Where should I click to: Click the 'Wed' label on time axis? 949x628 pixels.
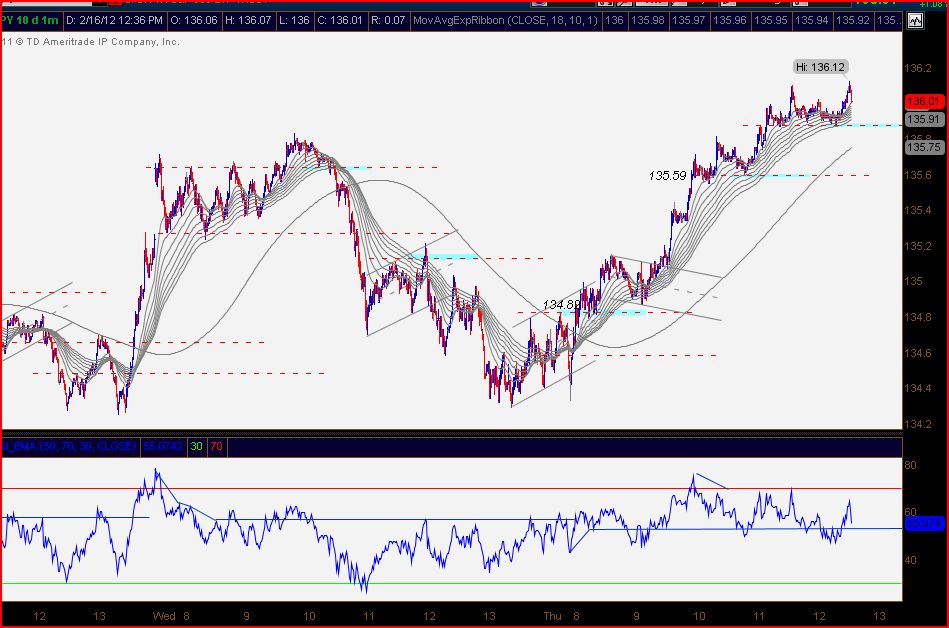pos(164,616)
